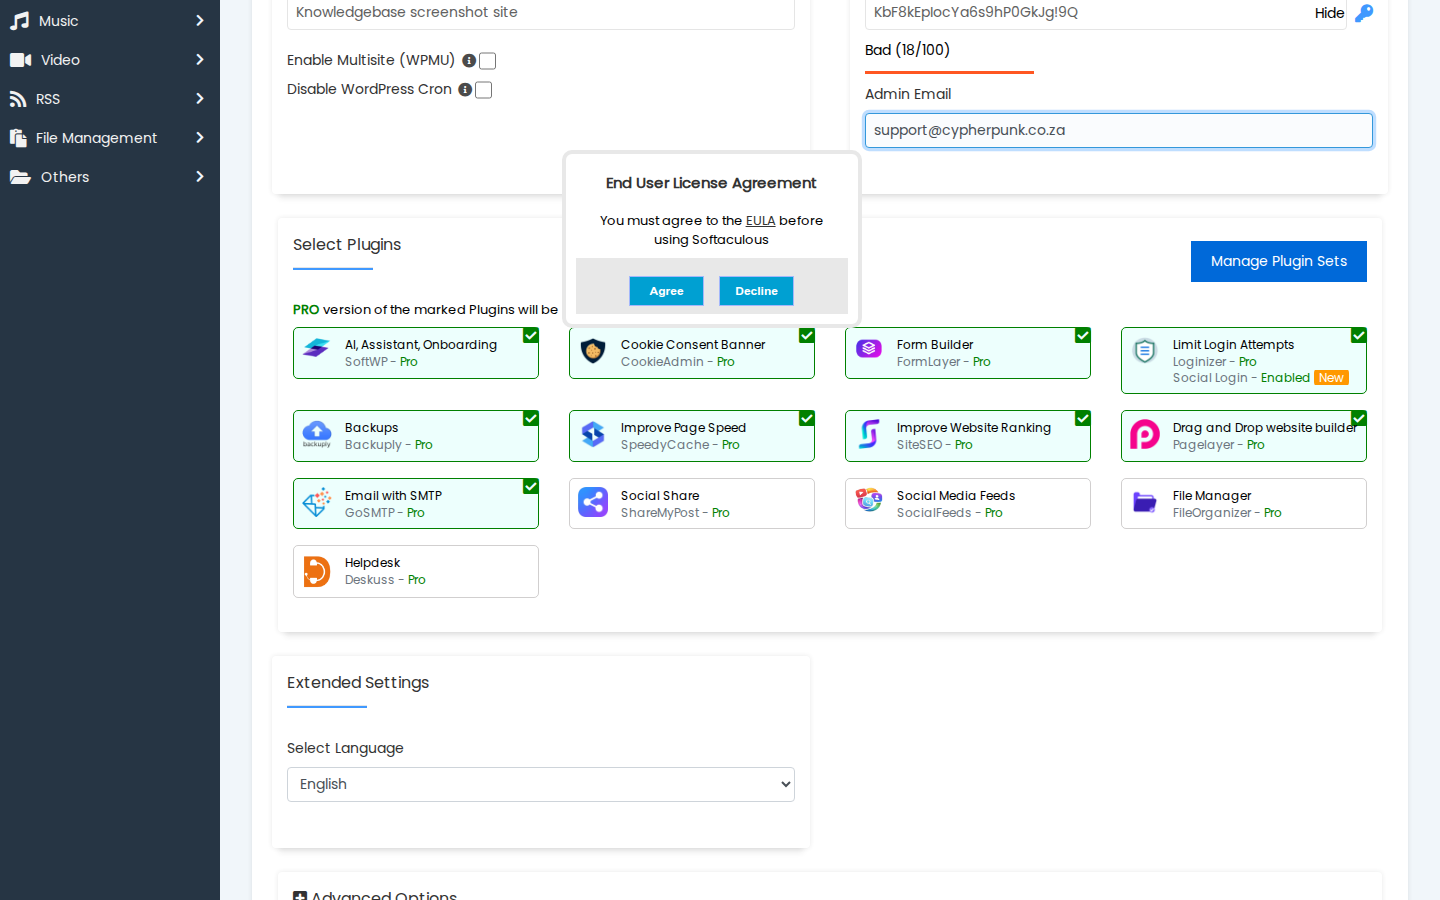Click info icon beside Enable Multisite

(x=469, y=61)
